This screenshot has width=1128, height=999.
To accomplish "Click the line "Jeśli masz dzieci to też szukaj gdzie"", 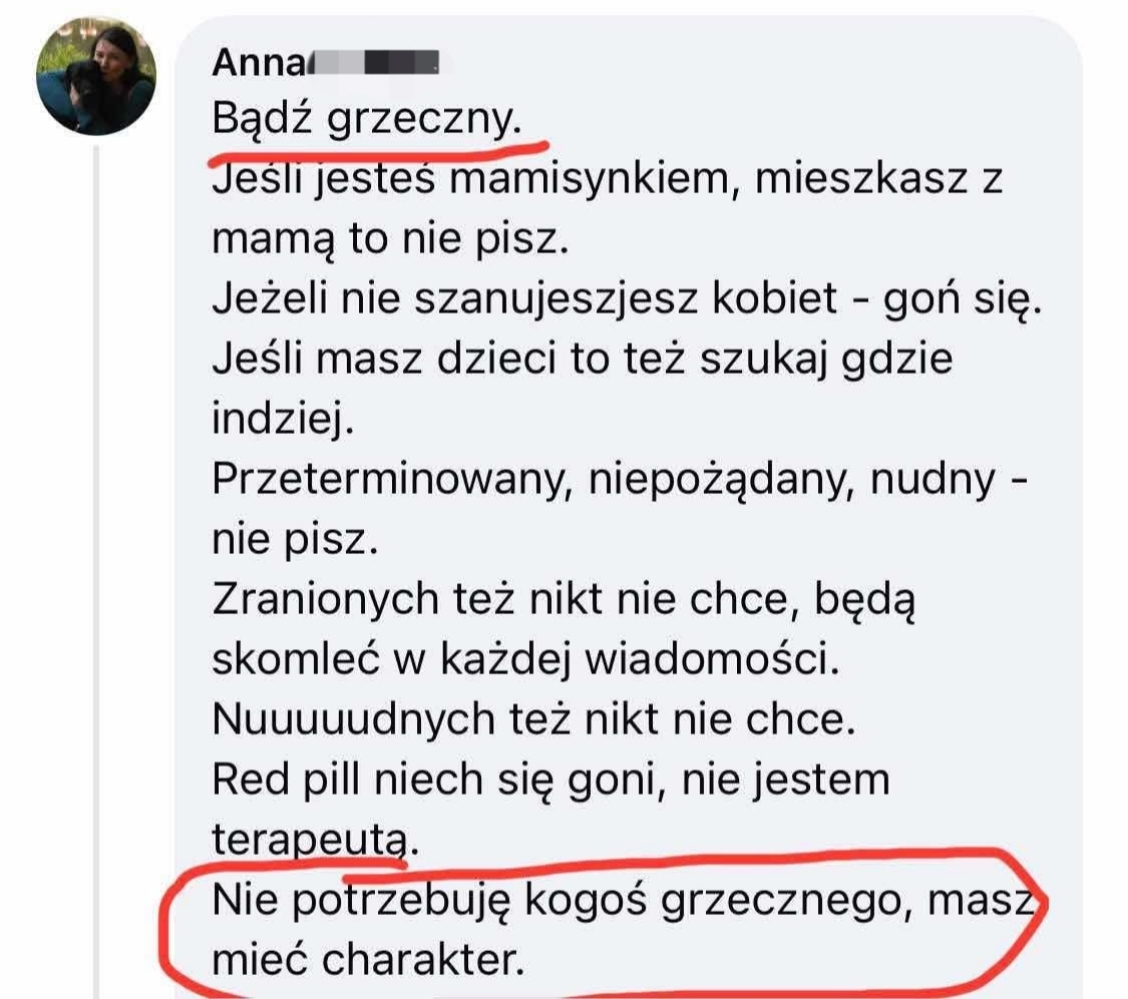I will tap(583, 359).
